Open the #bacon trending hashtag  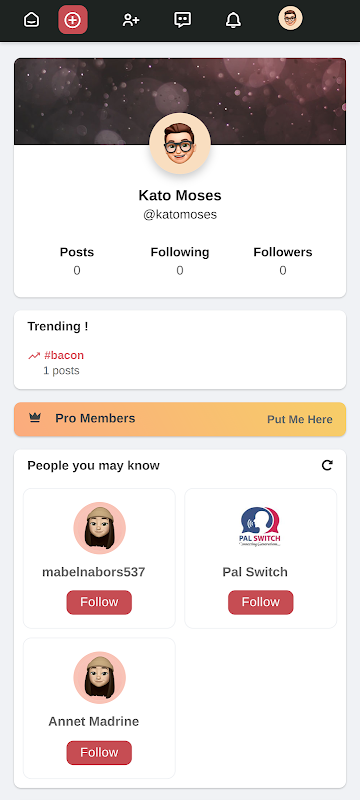click(x=64, y=355)
